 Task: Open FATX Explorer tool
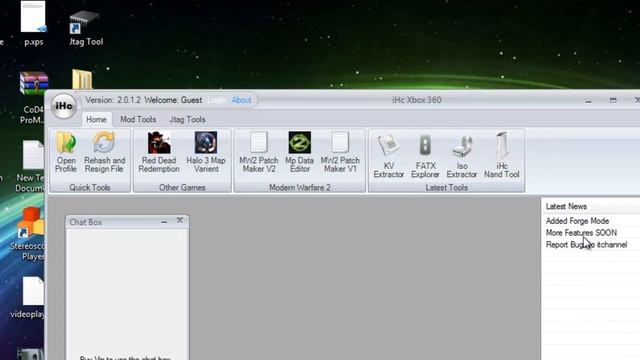click(x=425, y=156)
